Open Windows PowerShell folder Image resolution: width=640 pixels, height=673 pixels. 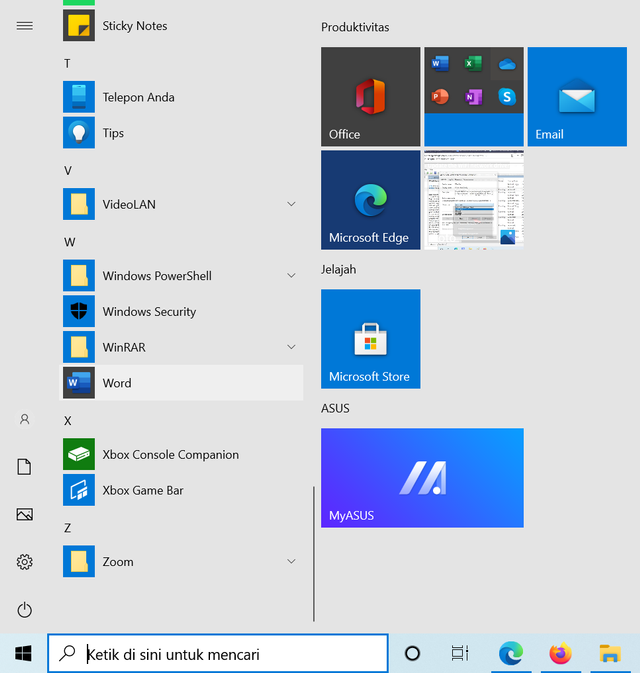point(181,276)
